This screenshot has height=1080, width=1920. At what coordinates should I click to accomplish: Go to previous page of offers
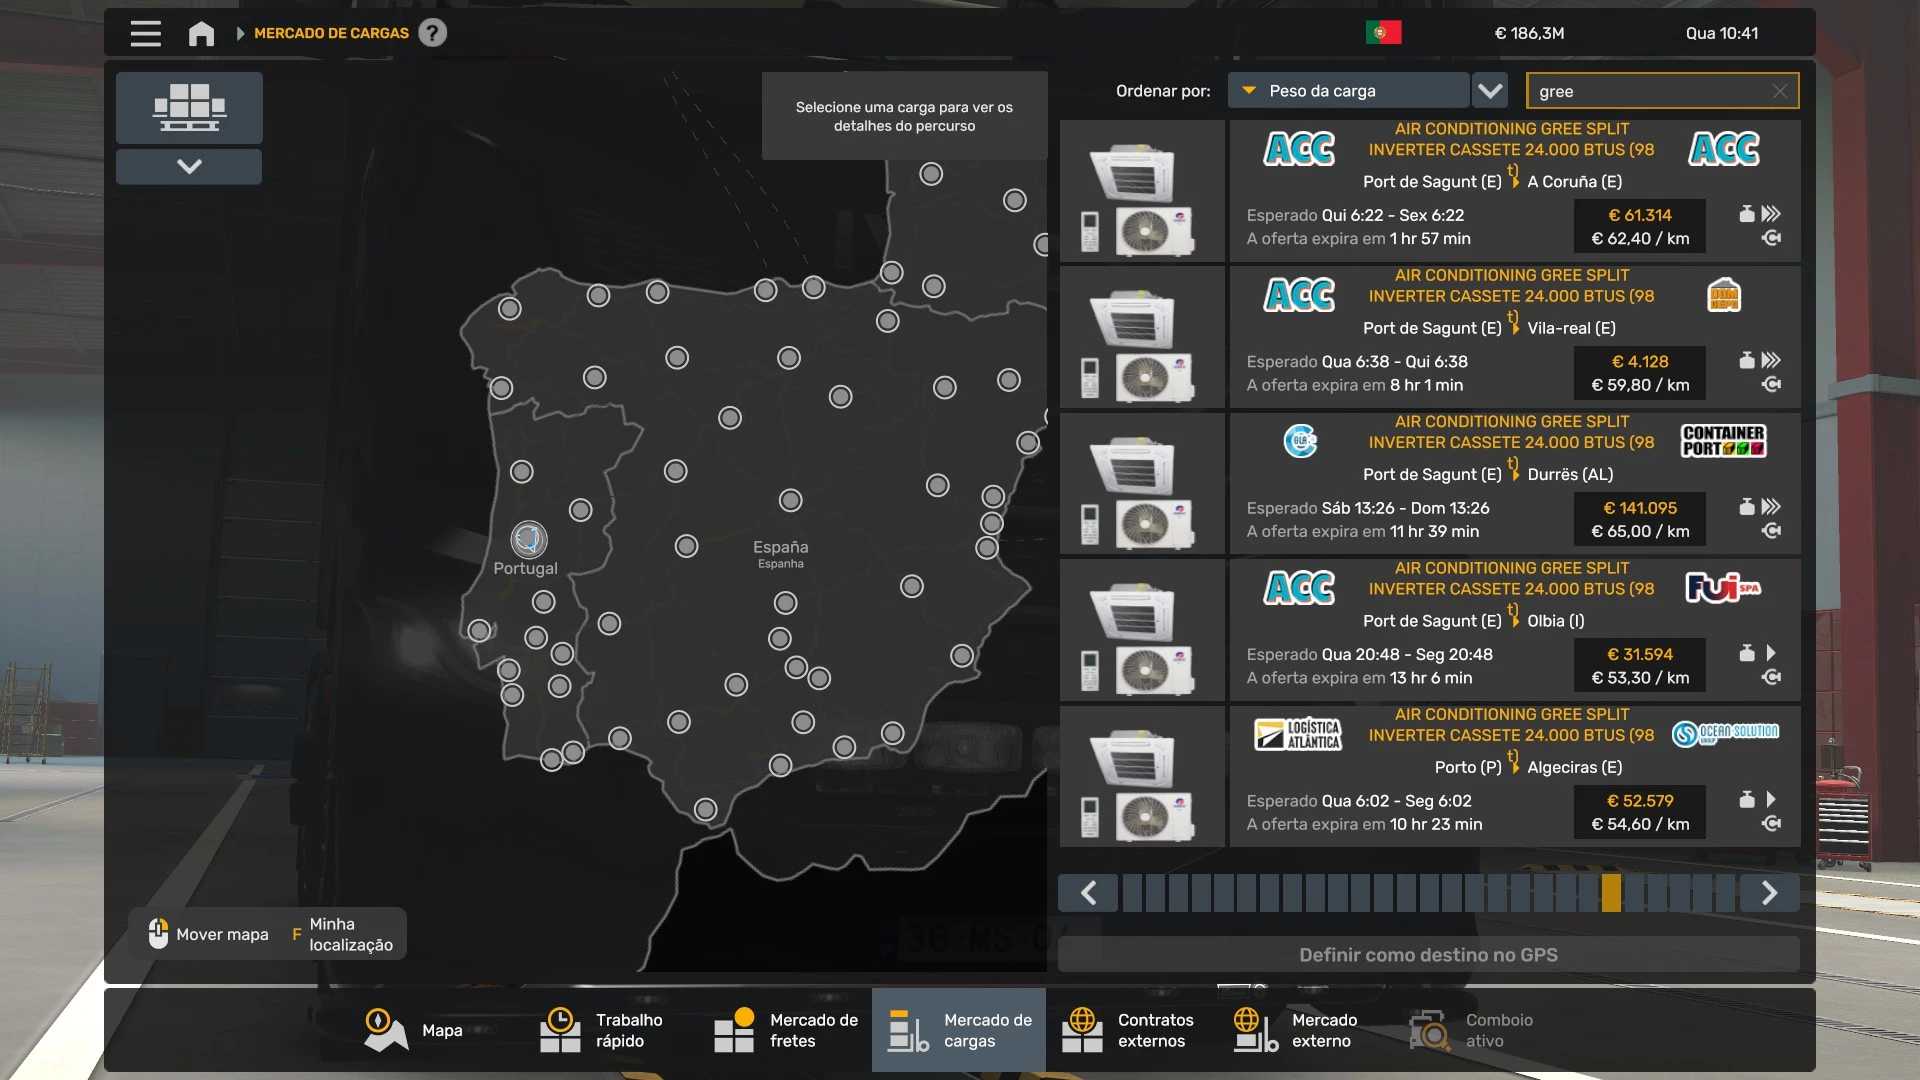pyautogui.click(x=1089, y=892)
